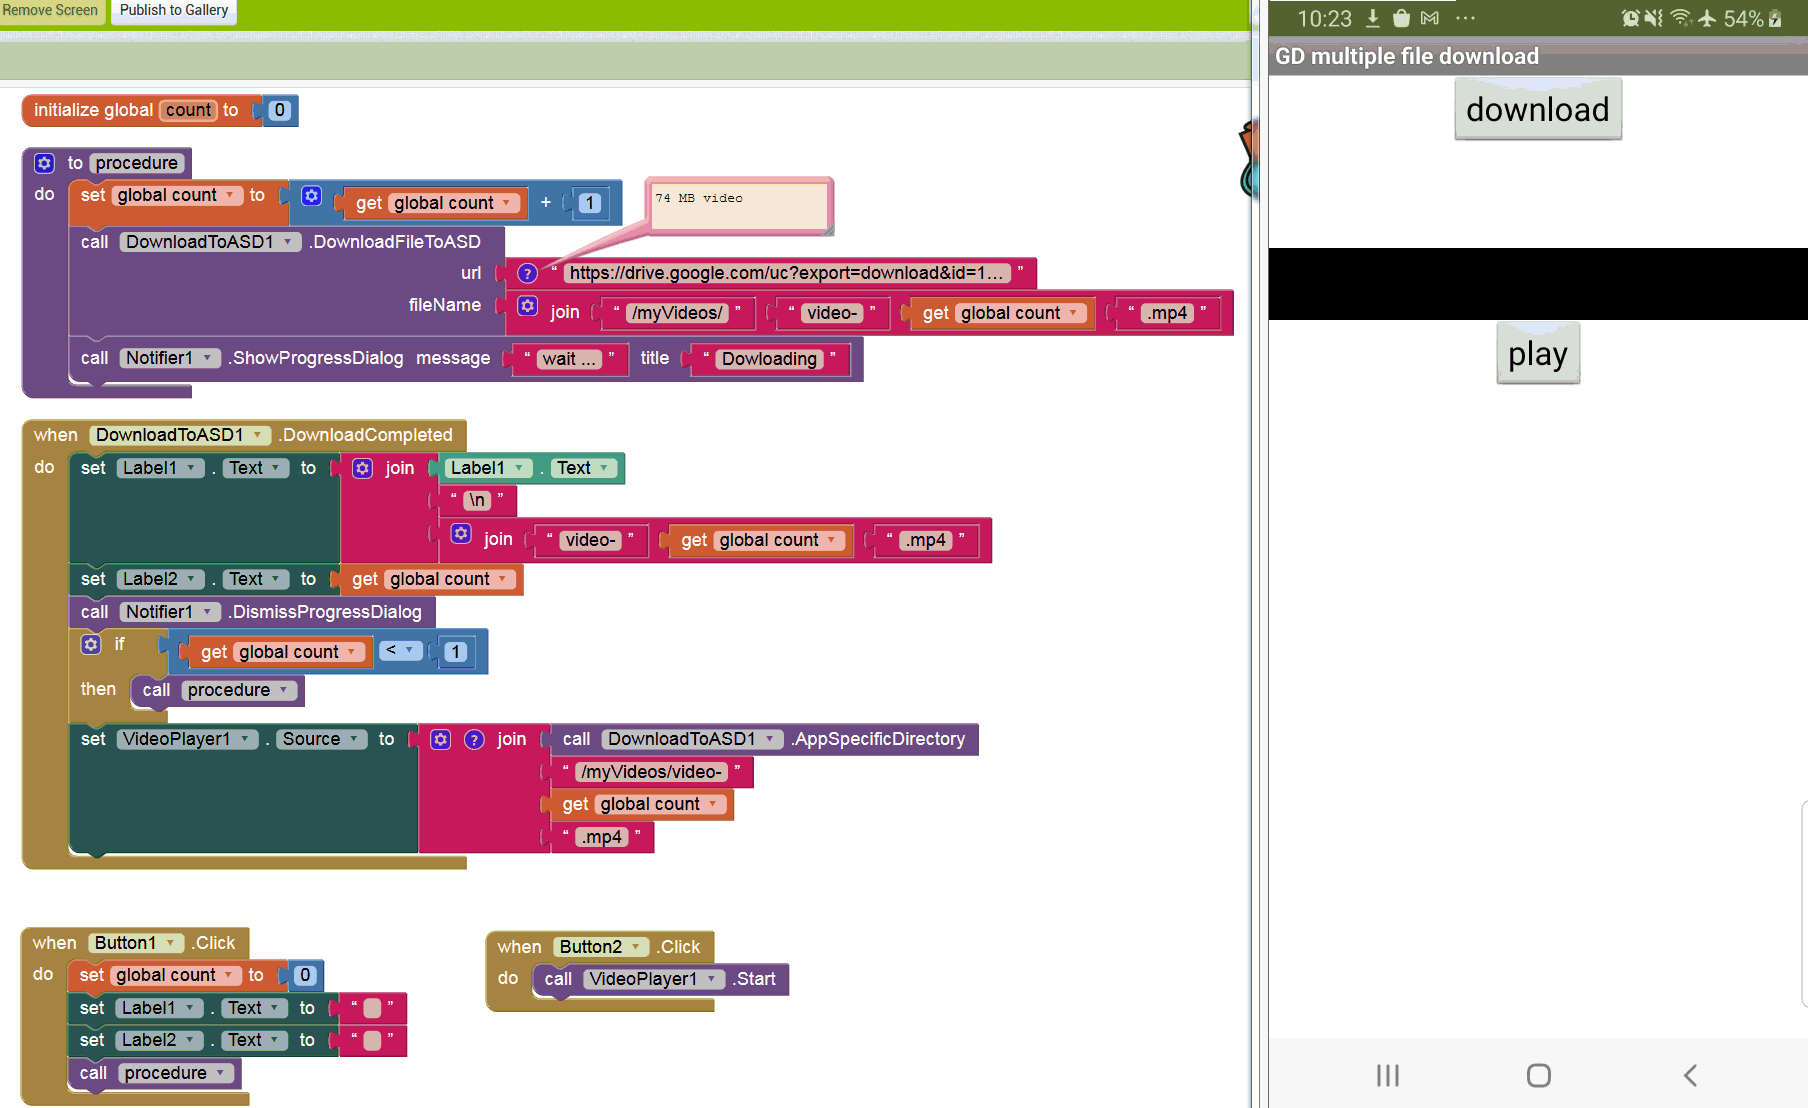Click the black video player area
The image size is (1808, 1108).
[1537, 284]
